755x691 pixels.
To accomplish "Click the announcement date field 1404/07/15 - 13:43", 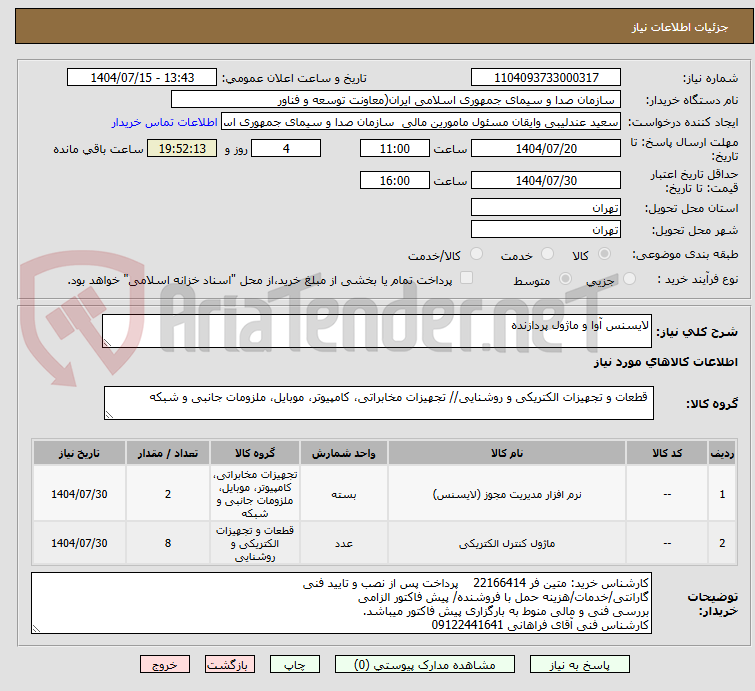I will [142, 78].
